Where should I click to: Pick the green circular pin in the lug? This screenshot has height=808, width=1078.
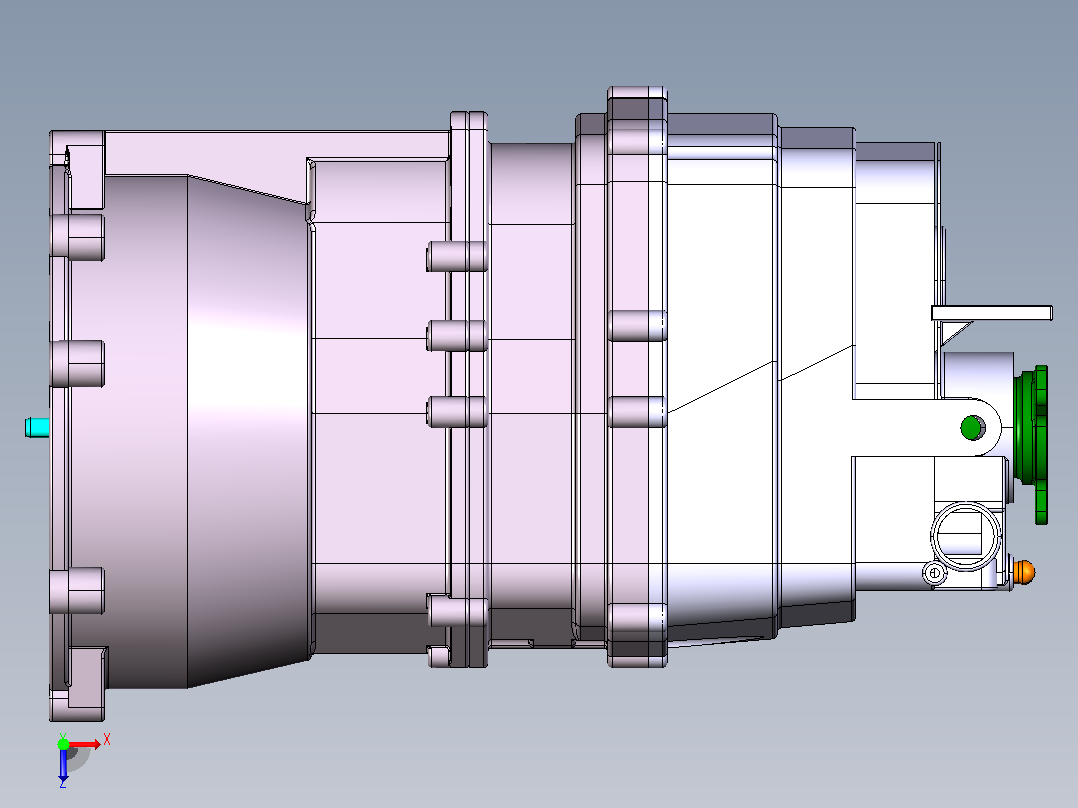972,427
